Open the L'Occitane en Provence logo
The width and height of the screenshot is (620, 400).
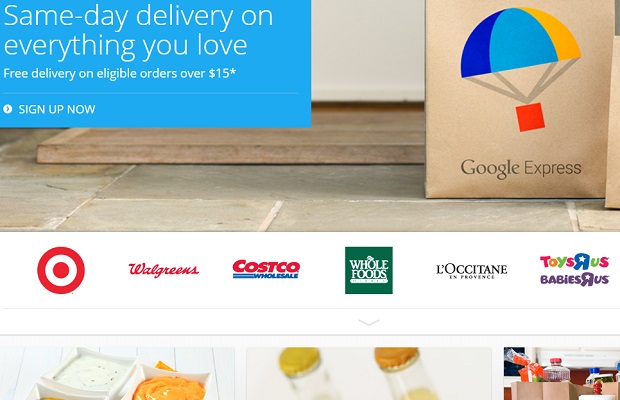[x=472, y=271]
